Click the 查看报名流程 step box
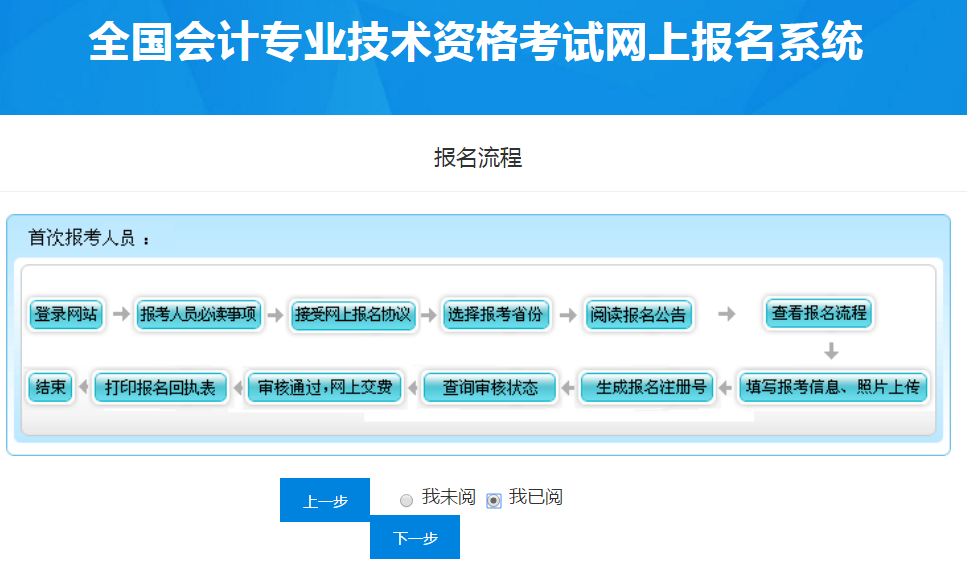This screenshot has width=967, height=564. click(819, 312)
